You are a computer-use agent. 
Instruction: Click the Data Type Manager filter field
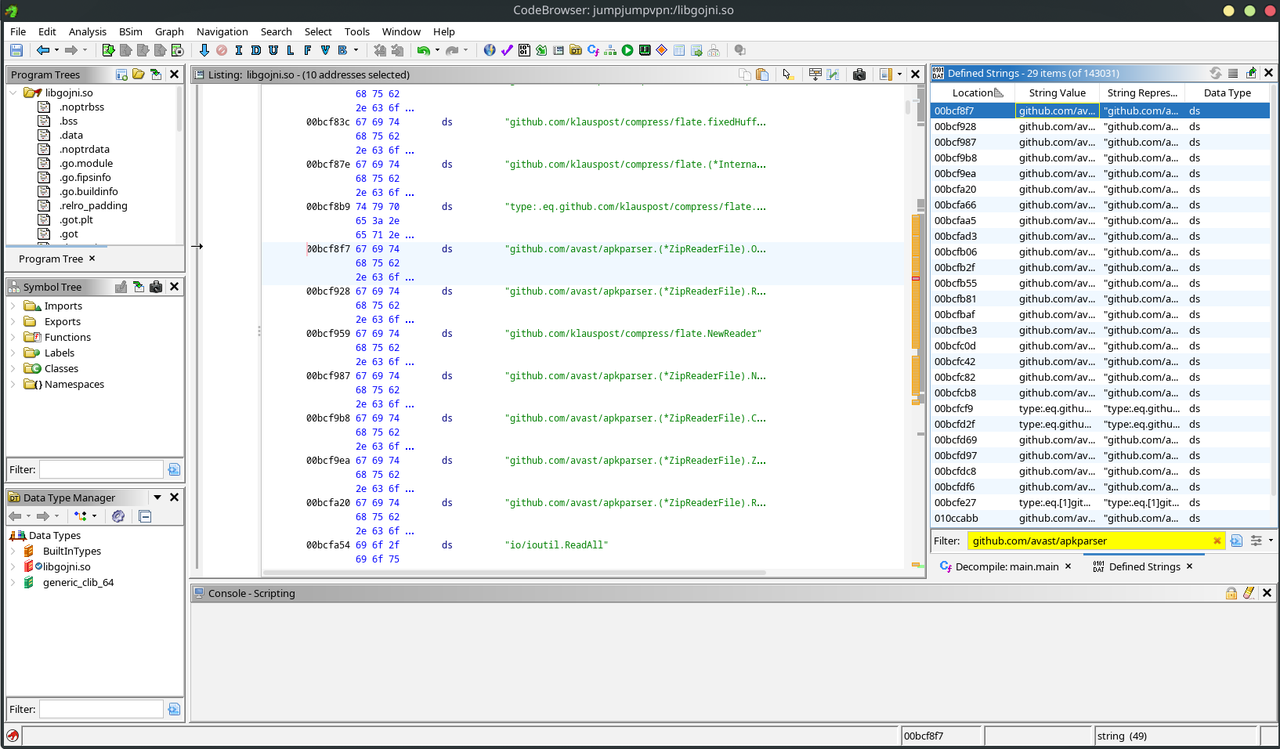tap(100, 709)
